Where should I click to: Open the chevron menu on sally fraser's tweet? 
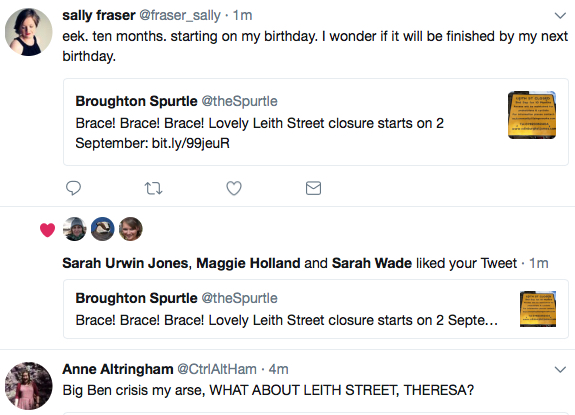point(560,15)
